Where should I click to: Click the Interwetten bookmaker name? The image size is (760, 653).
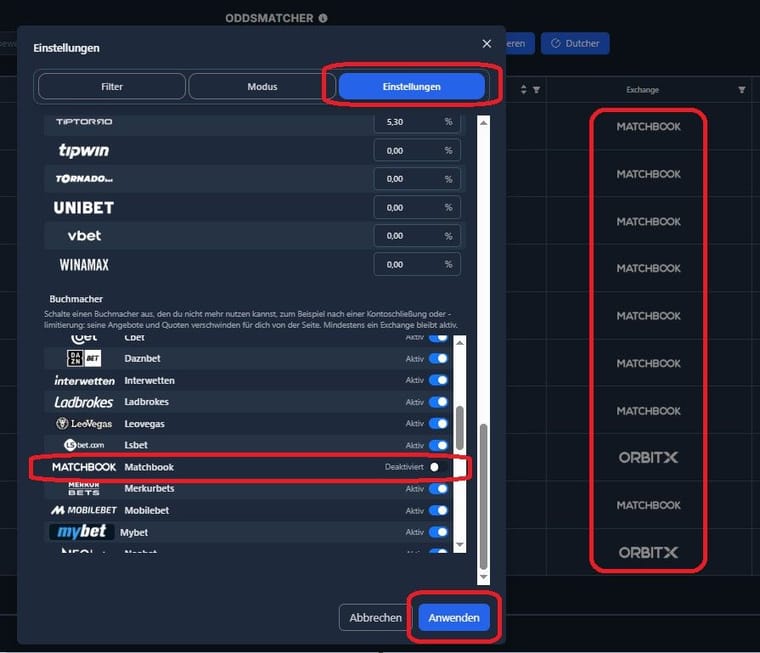click(x=149, y=381)
